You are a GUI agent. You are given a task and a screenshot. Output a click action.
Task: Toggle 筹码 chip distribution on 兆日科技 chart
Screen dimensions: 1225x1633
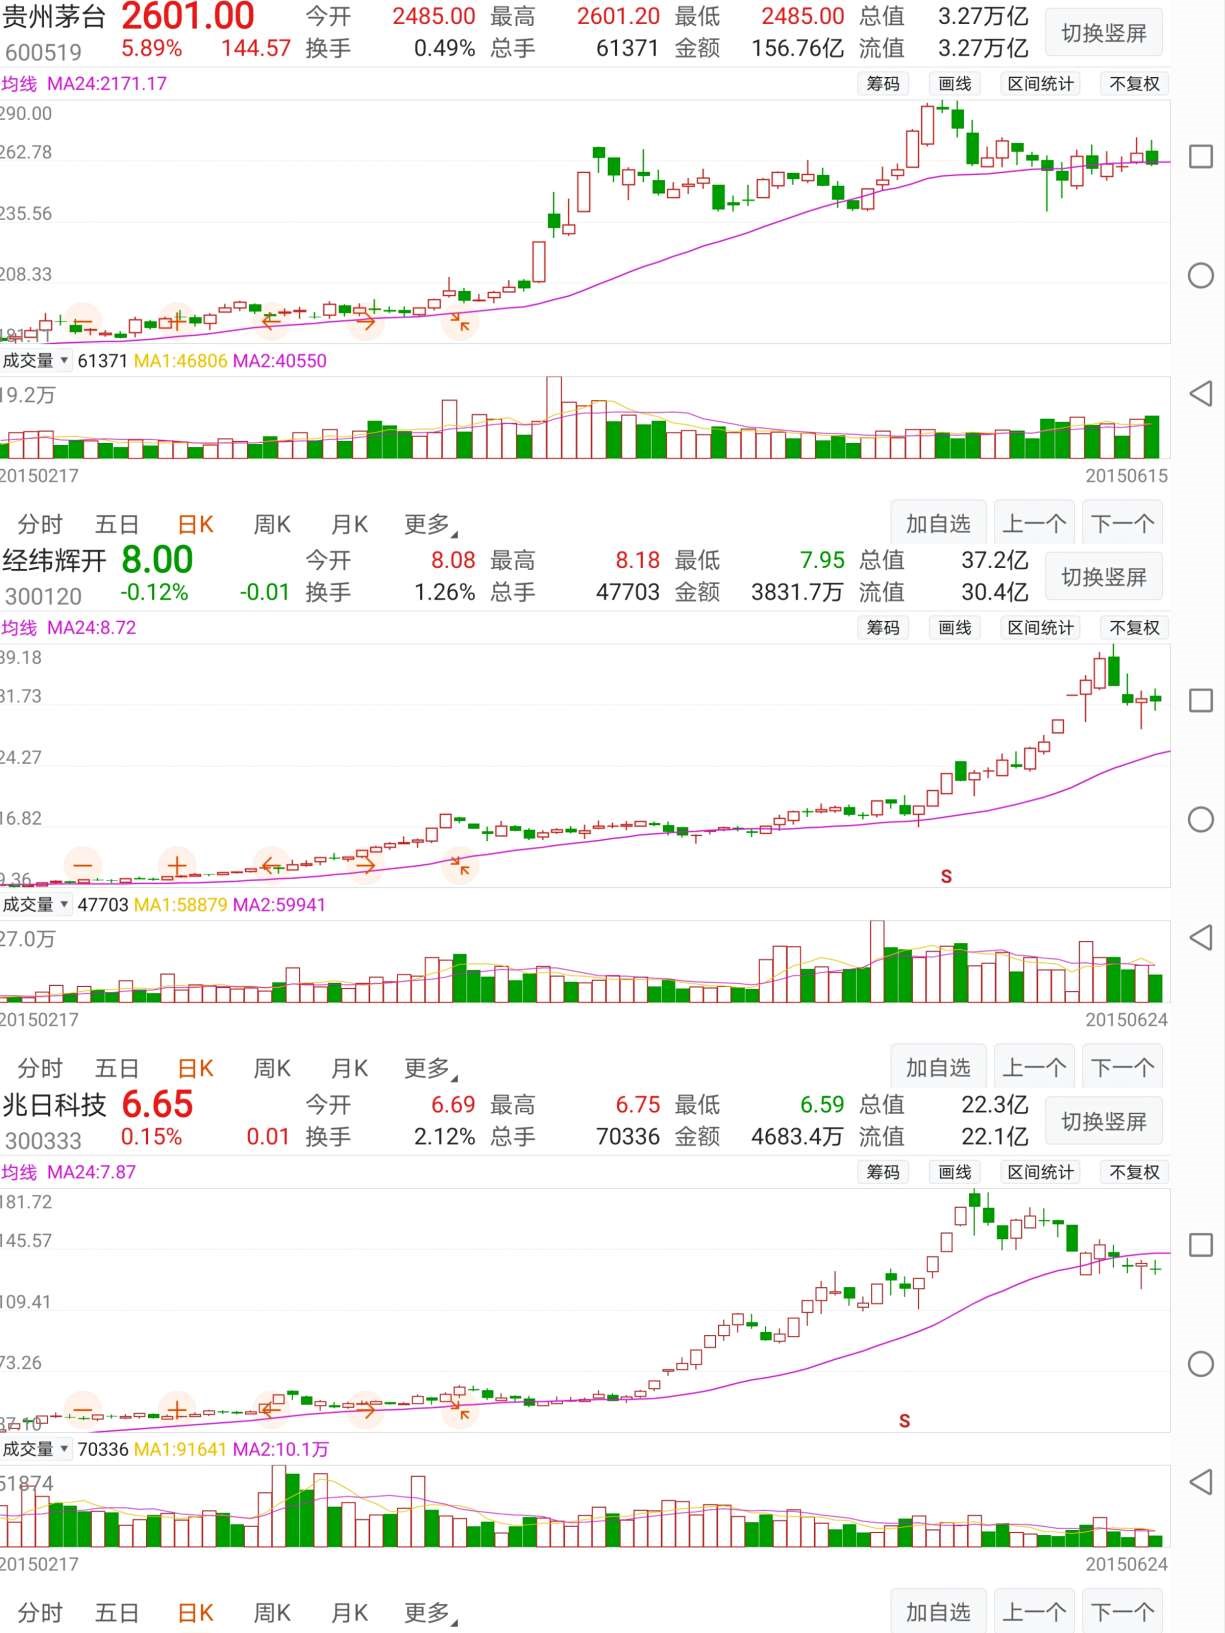[883, 1172]
